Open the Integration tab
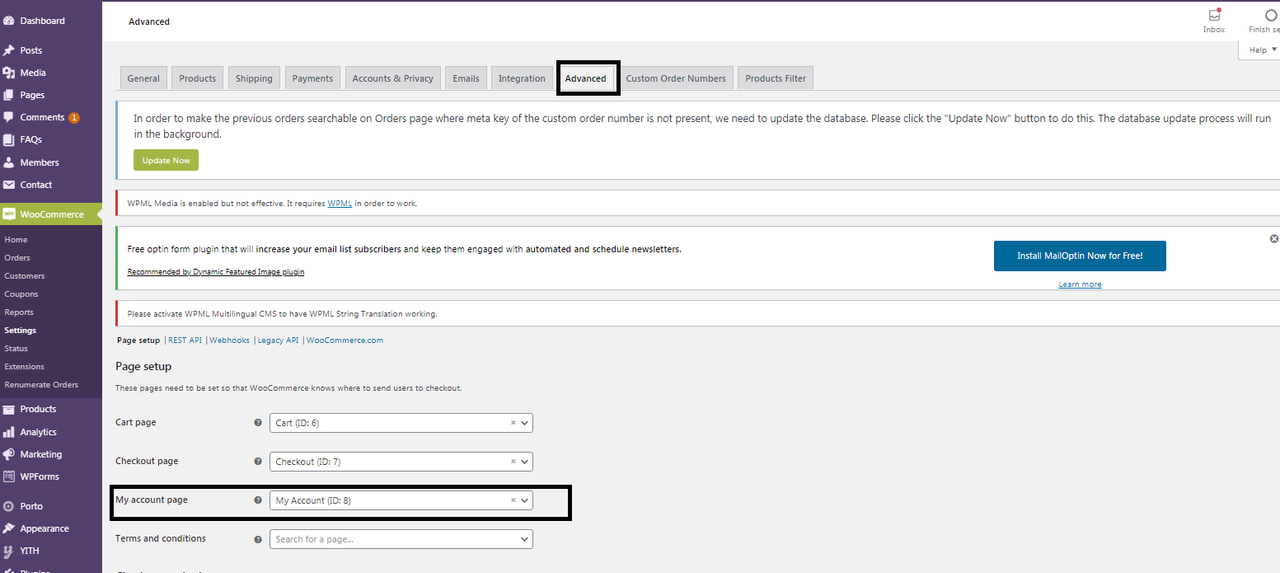This screenshot has height=573, width=1280. [x=522, y=78]
